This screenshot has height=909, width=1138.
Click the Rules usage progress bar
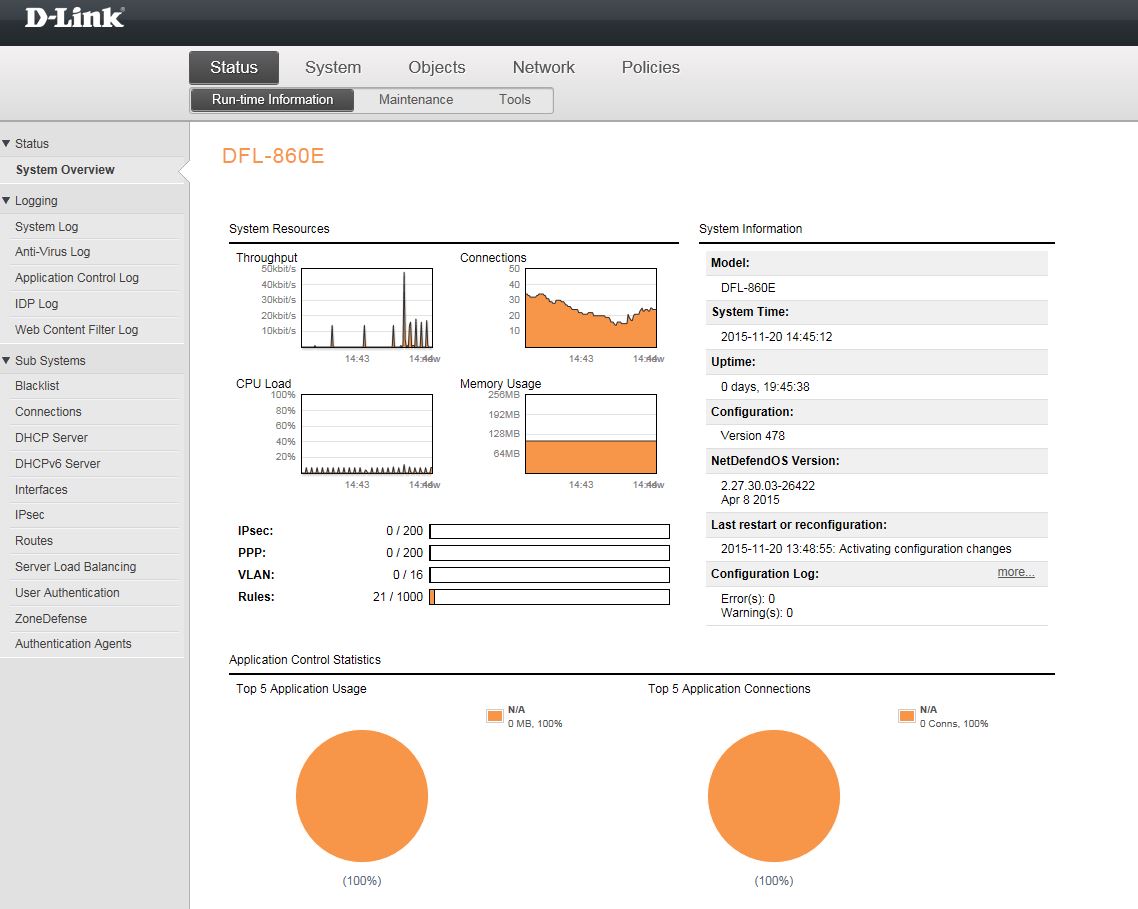click(x=549, y=597)
